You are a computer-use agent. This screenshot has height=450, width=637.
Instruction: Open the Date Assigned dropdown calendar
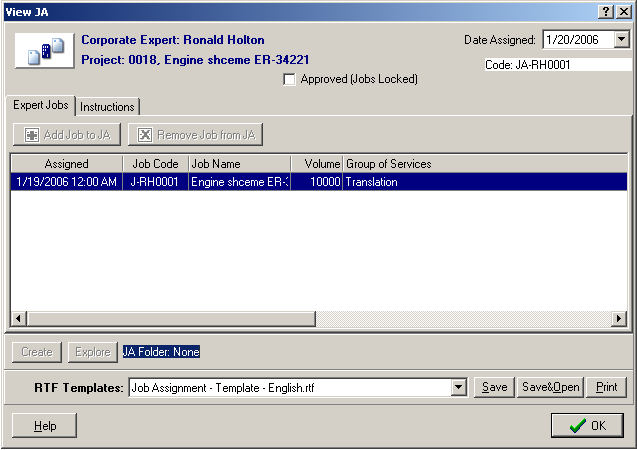pos(621,40)
